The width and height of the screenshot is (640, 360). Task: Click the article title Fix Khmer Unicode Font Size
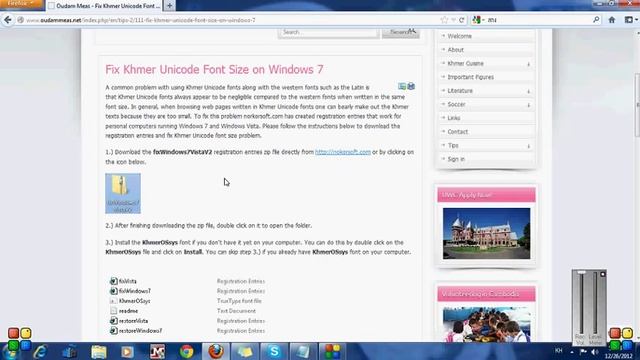click(x=214, y=69)
